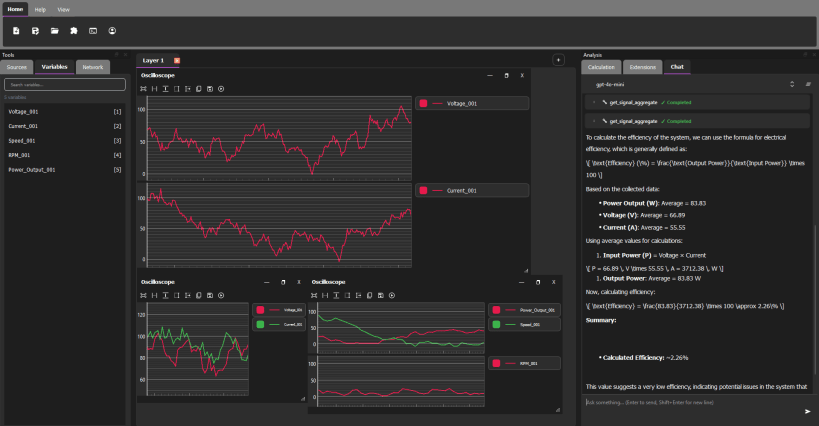The image size is (819, 426).
Task: Select Power_Output_001 variable
Action: 32,170
